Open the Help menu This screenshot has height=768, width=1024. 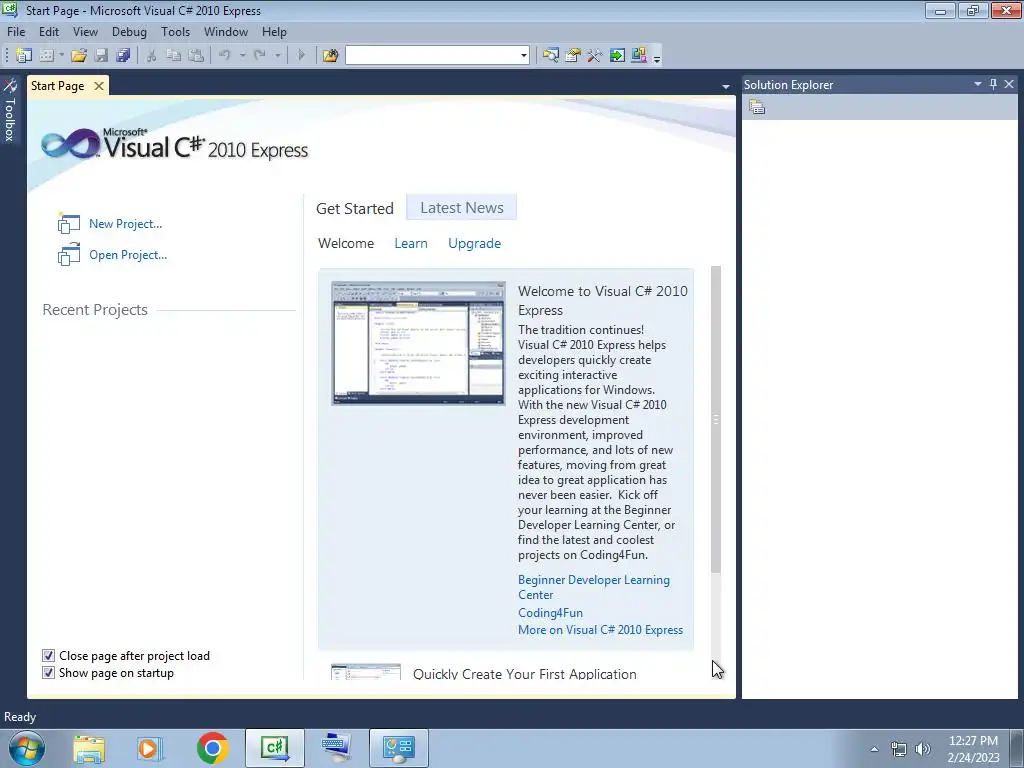274,31
